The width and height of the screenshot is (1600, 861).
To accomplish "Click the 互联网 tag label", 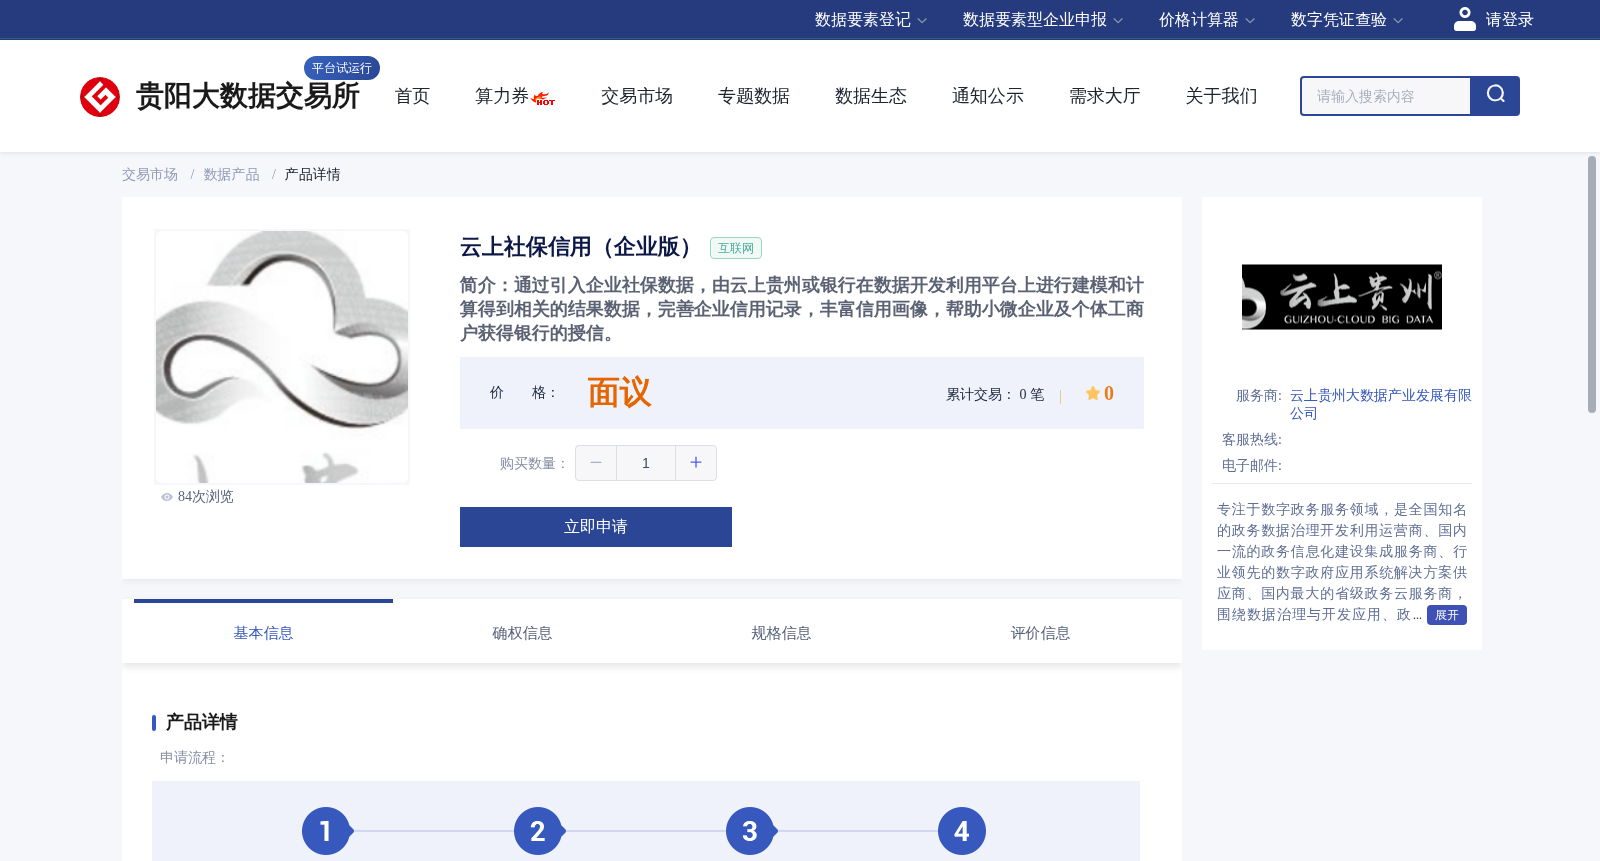I will 736,248.
